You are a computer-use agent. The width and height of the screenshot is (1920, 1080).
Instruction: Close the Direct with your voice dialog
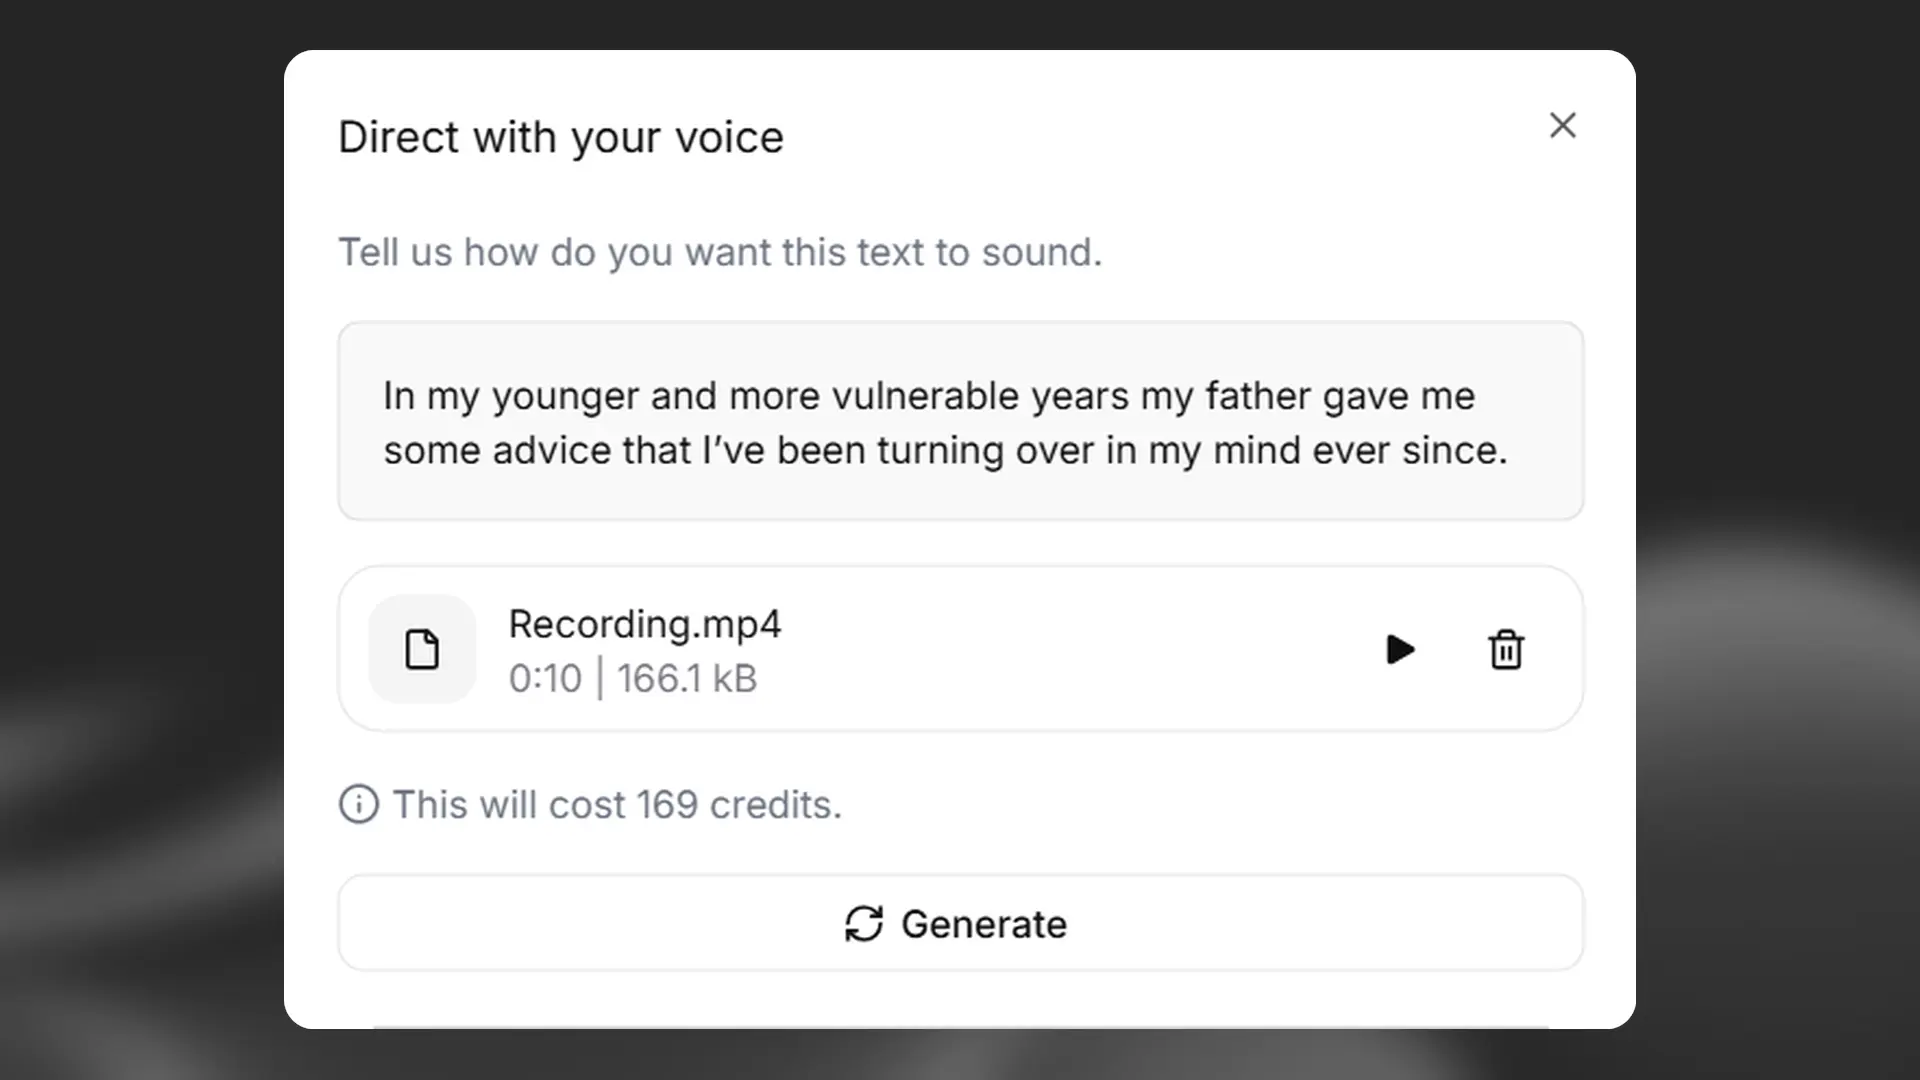pos(1562,125)
